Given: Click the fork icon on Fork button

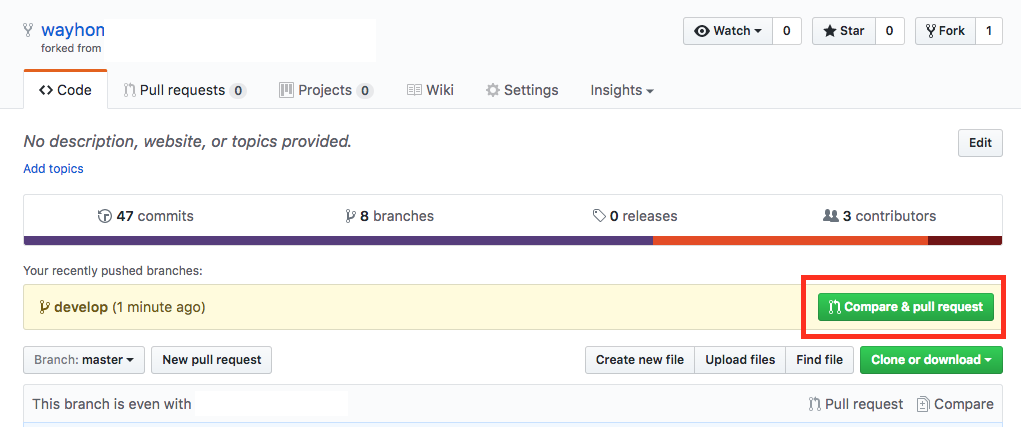Looking at the screenshot, I should 930,31.
